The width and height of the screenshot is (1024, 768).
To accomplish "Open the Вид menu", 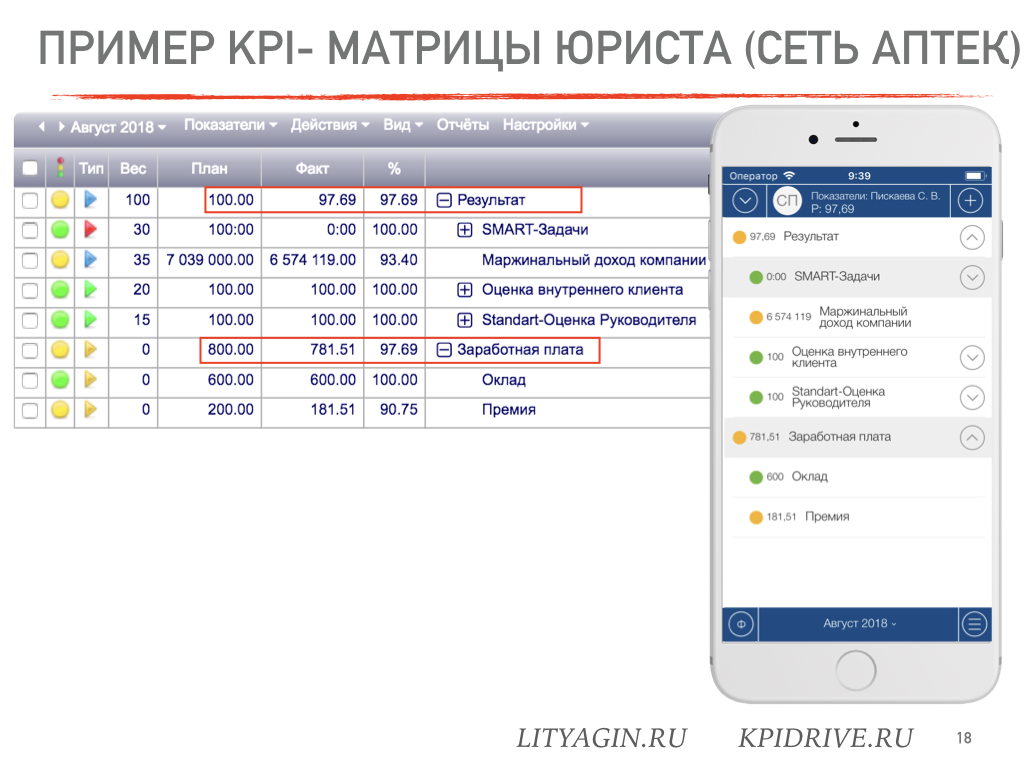I will click(x=403, y=125).
